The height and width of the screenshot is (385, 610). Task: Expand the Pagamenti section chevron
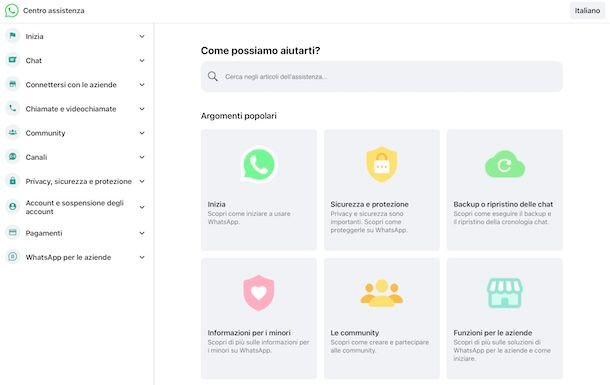coord(142,233)
